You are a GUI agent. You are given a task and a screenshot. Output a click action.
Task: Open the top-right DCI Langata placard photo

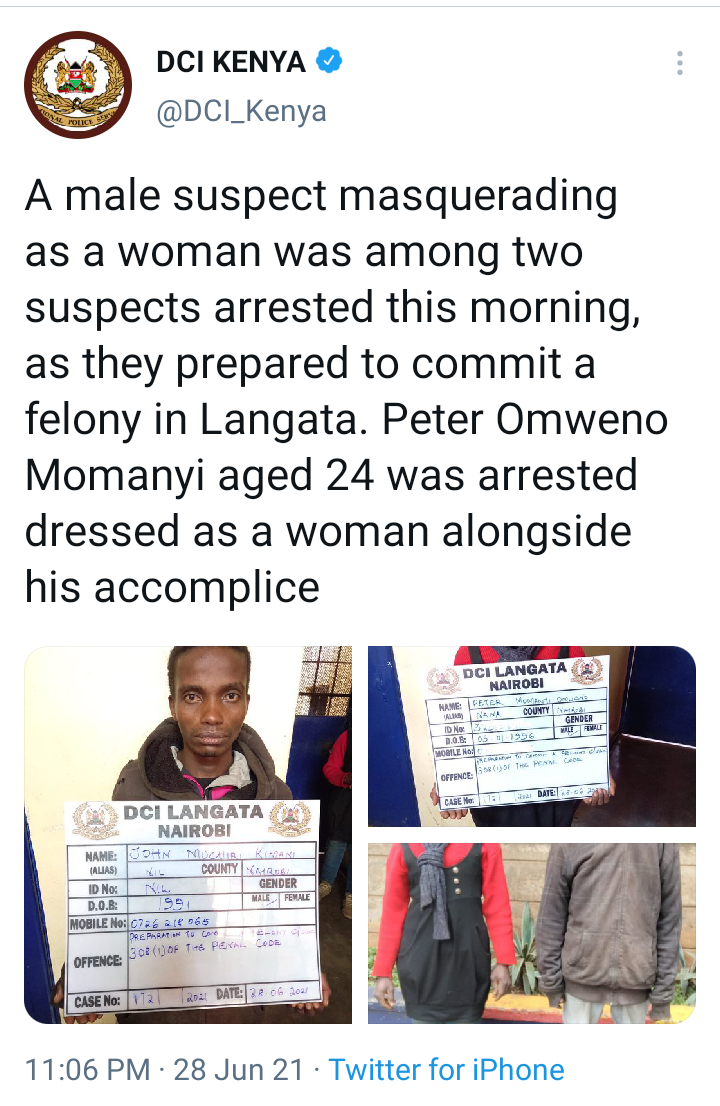coord(532,736)
